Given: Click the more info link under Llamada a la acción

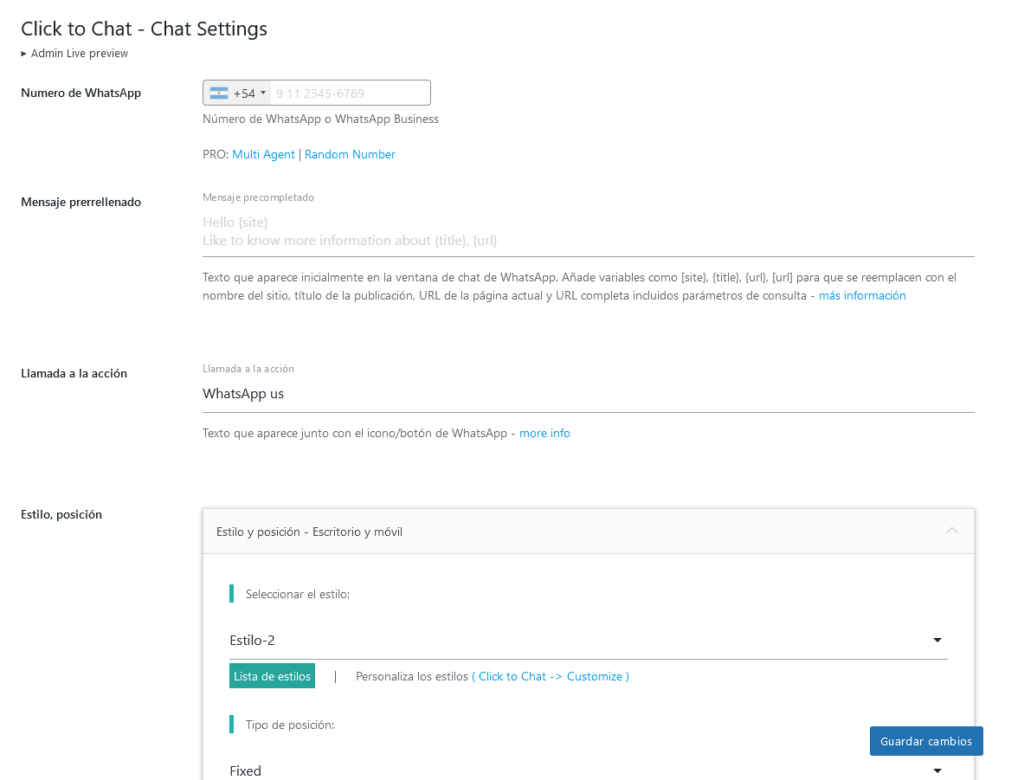Looking at the screenshot, I should point(544,433).
